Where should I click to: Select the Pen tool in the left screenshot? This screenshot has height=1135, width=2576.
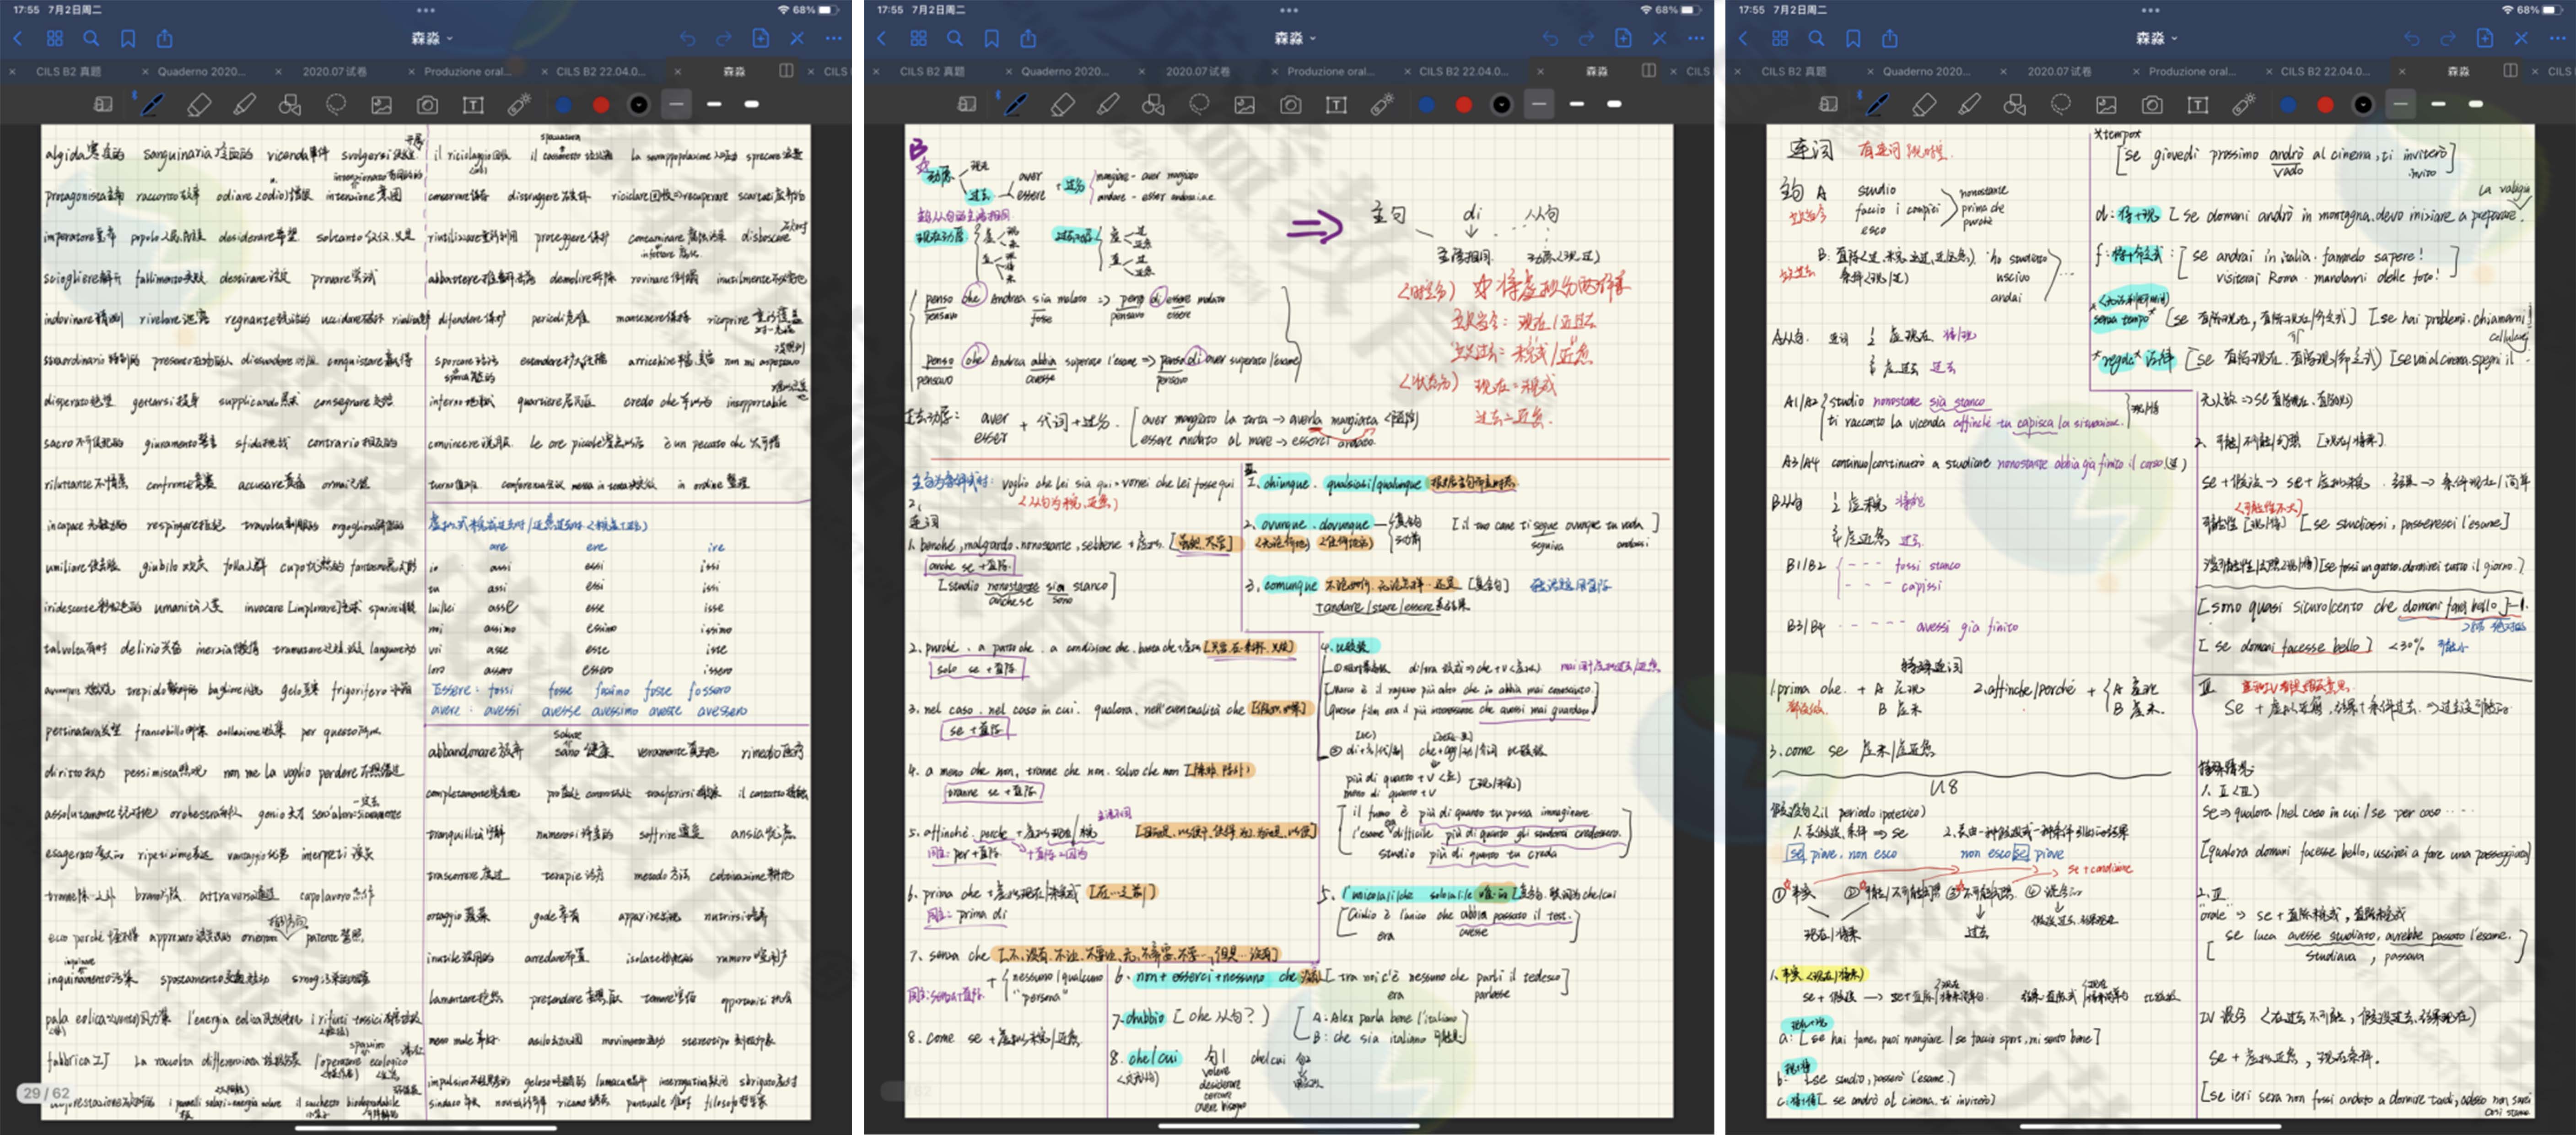152,104
